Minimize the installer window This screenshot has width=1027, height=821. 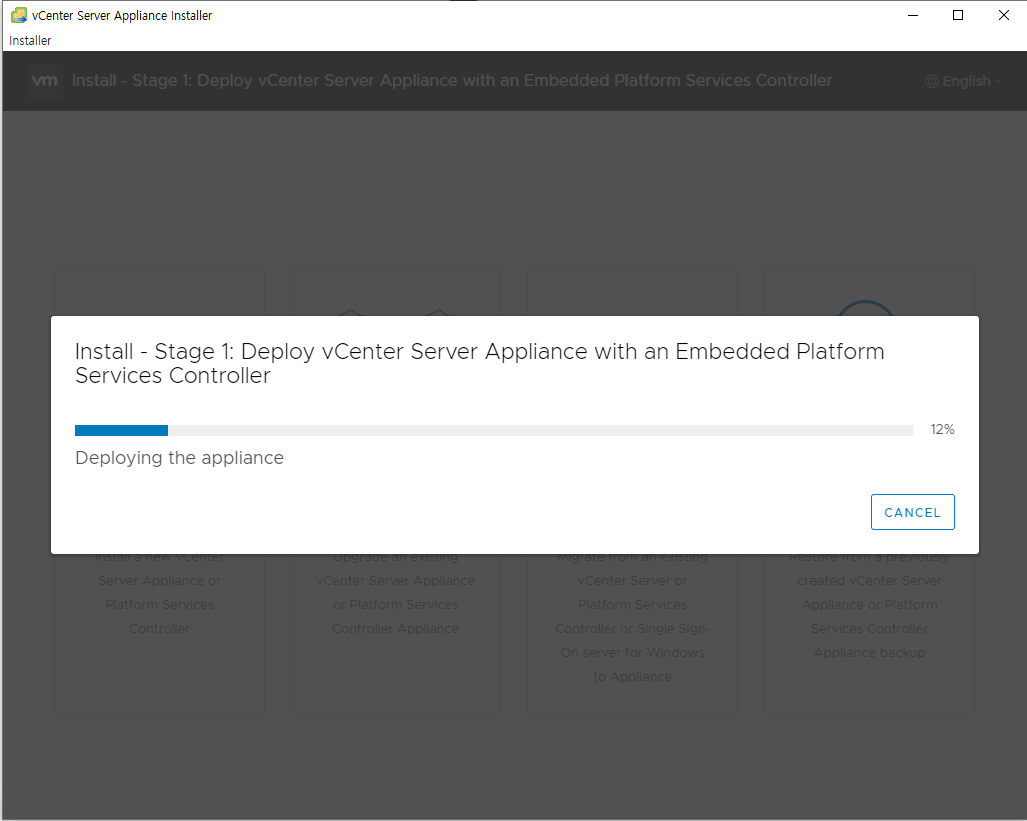click(x=913, y=15)
